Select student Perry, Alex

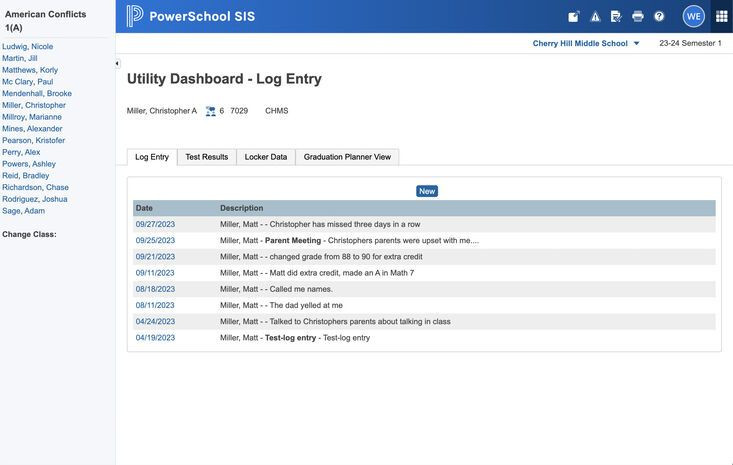21,152
